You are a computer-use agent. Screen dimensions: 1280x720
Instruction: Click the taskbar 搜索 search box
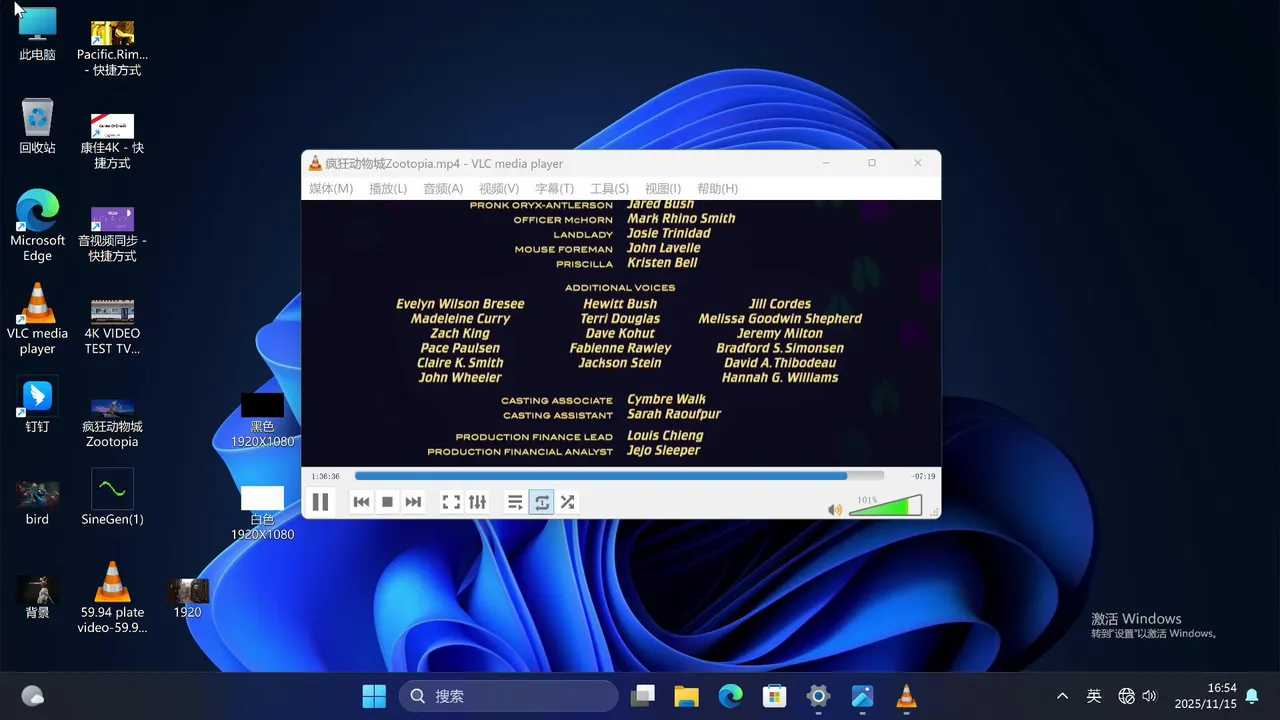pos(508,696)
